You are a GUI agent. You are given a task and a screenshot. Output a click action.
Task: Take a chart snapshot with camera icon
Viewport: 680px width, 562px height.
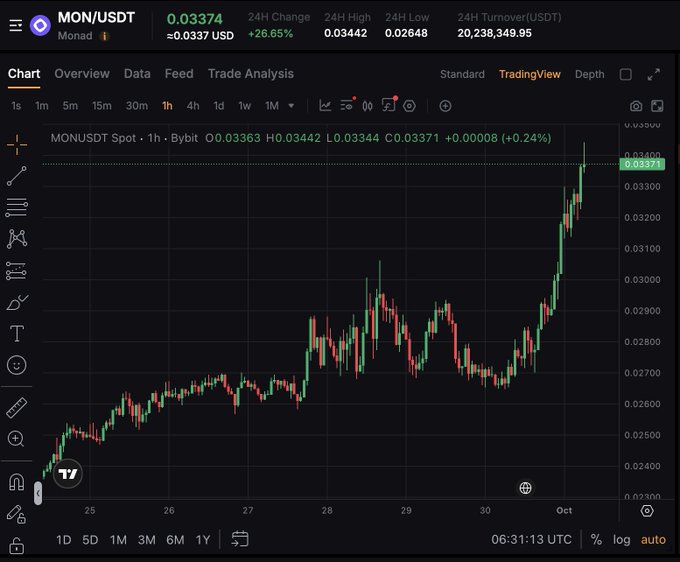[x=636, y=106]
